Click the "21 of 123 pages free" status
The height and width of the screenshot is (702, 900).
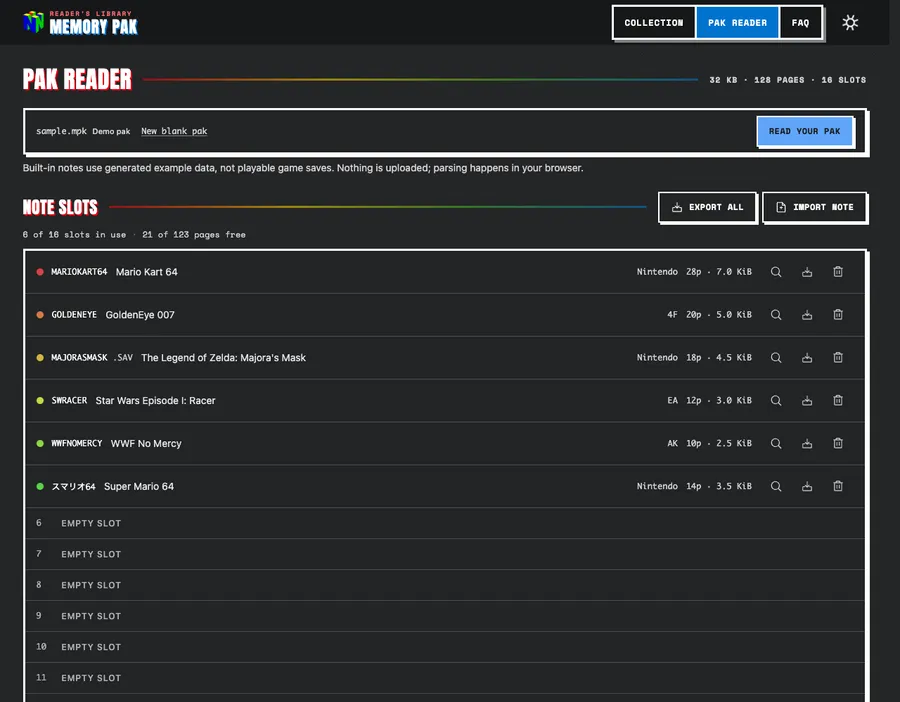tap(194, 235)
